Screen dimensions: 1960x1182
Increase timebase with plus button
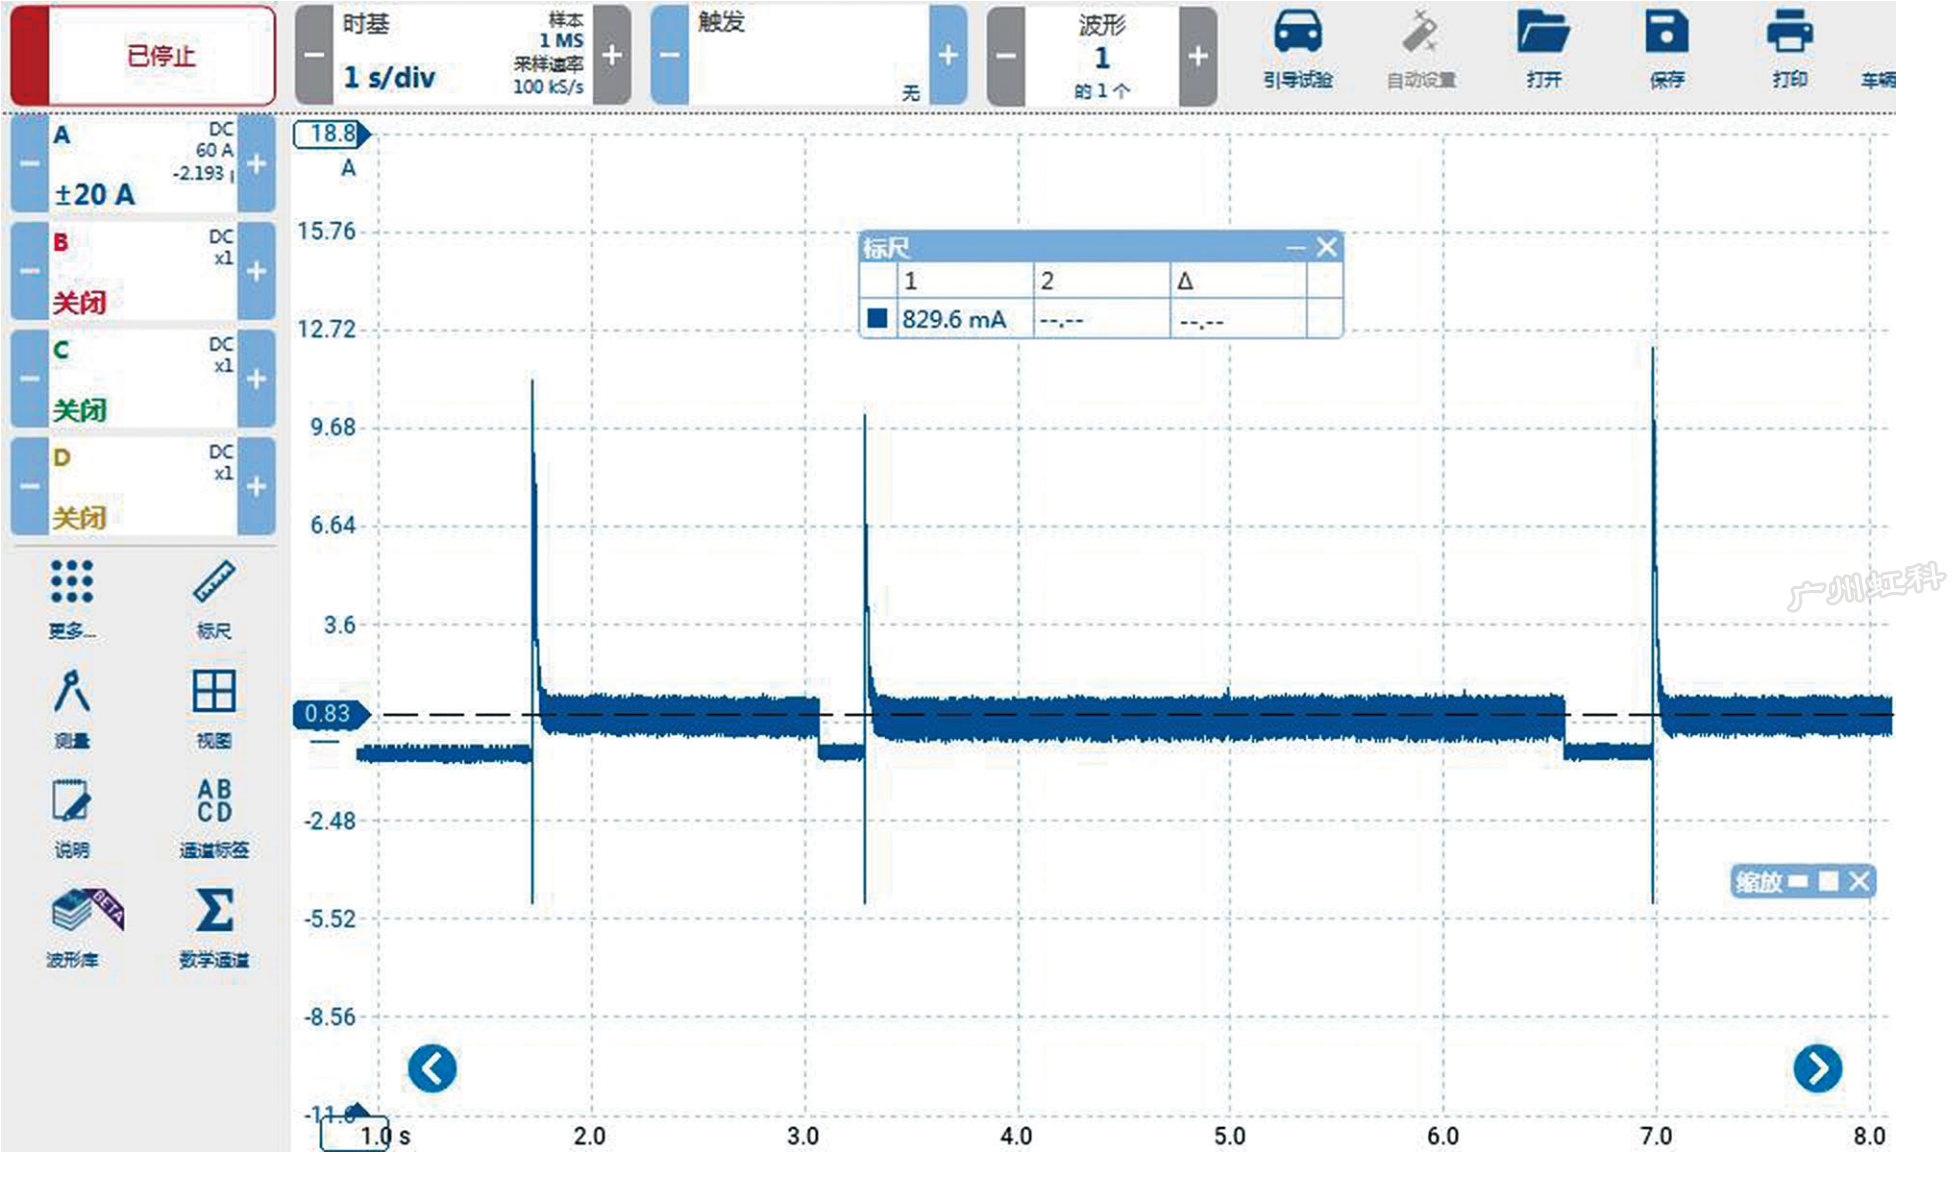(612, 56)
